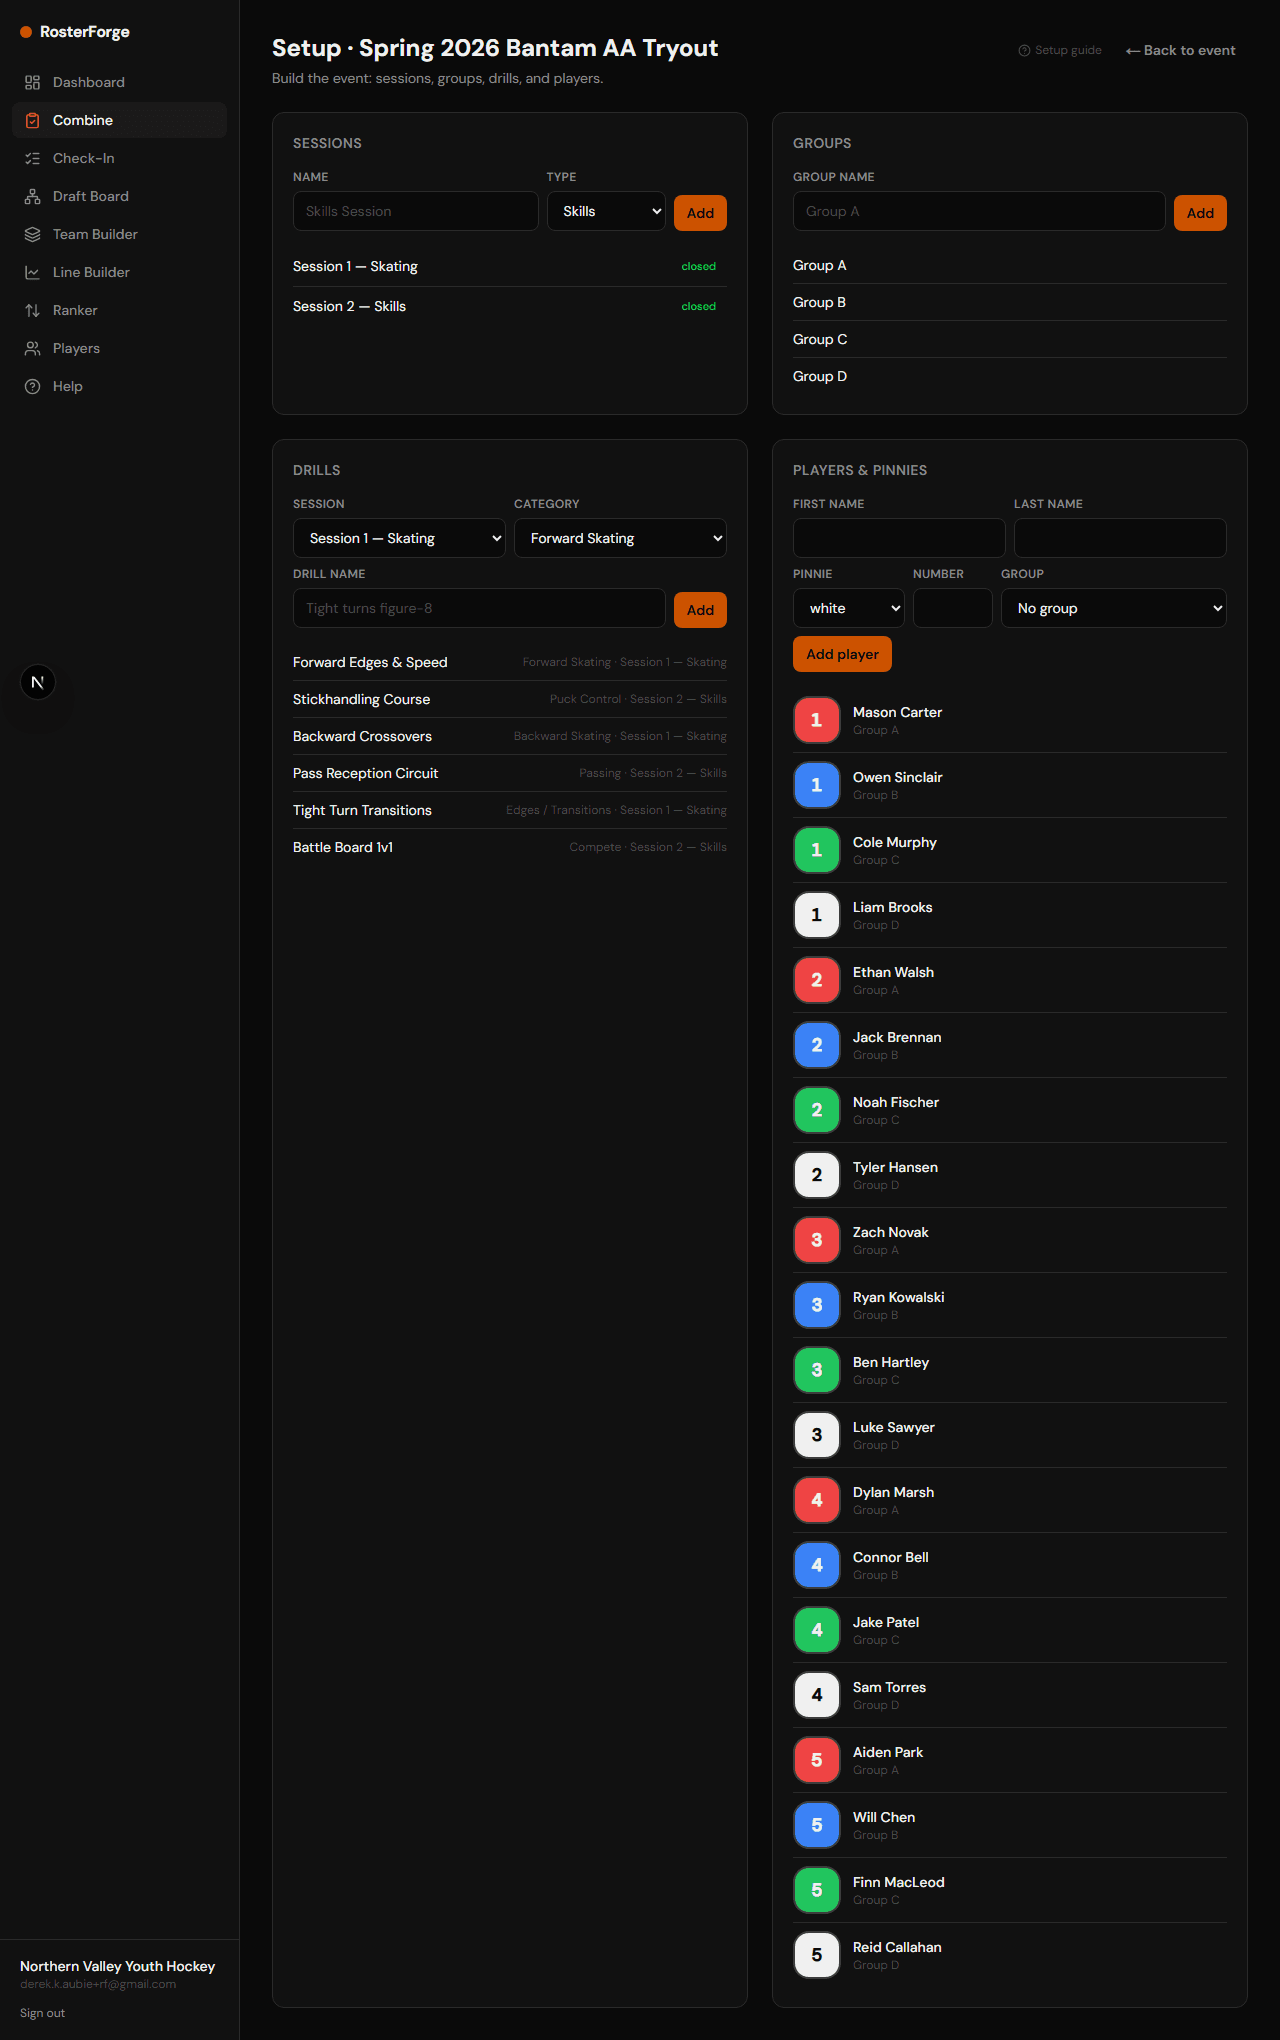The width and height of the screenshot is (1280, 2040).
Task: Click the RosterForge orange logo dot
Action: pyautogui.click(x=26, y=32)
